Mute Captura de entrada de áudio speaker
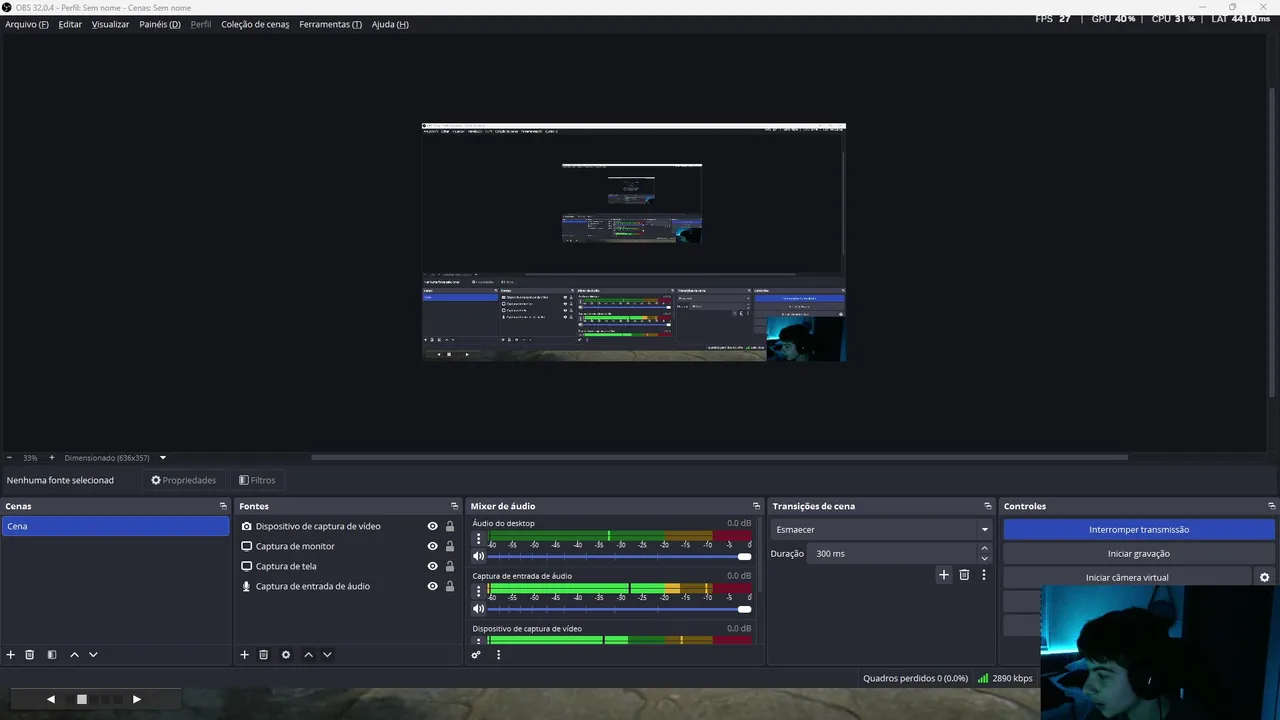1280x720 pixels. tap(478, 608)
